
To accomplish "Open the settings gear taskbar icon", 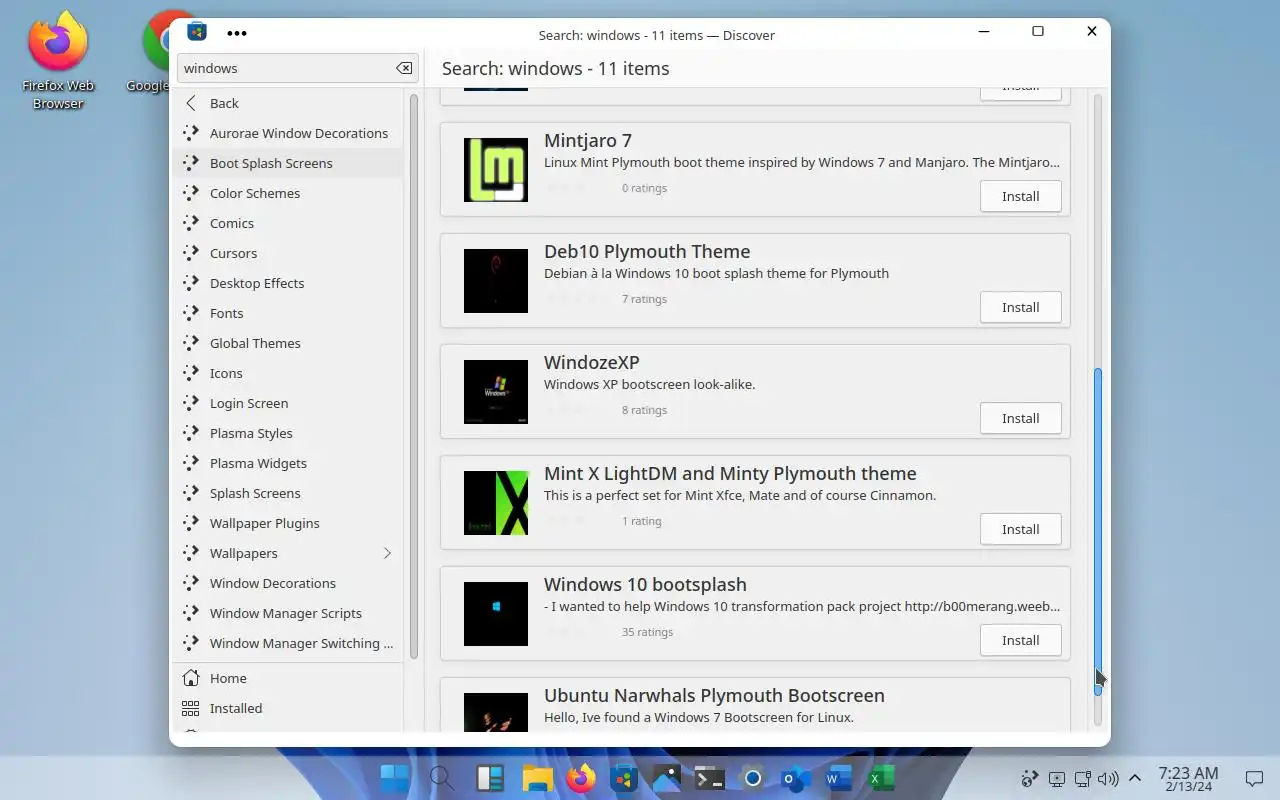I will pyautogui.click(x=753, y=778).
